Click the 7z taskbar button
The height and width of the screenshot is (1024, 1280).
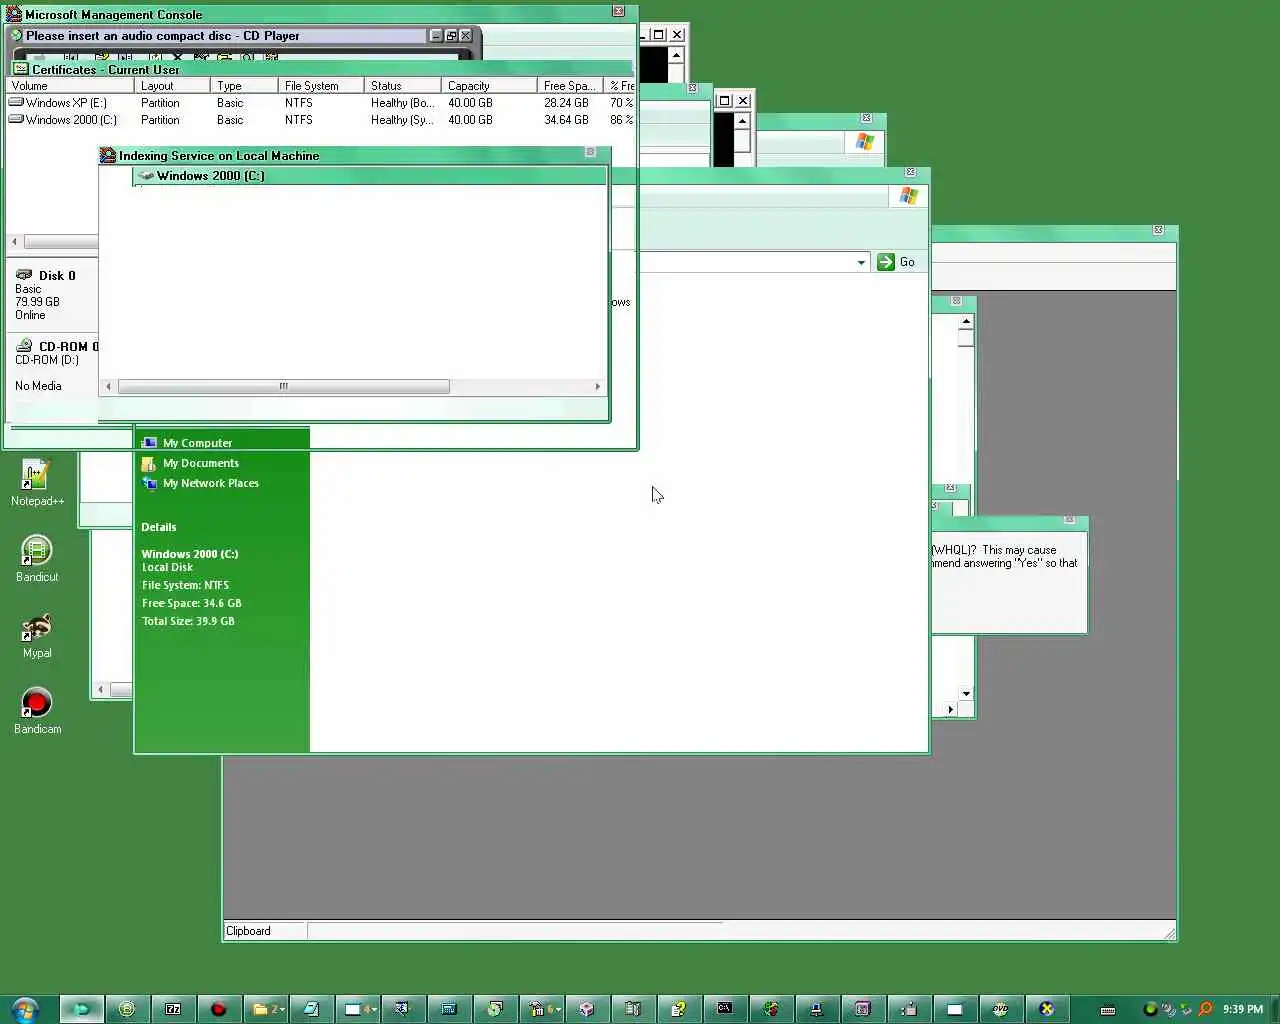[173, 1009]
